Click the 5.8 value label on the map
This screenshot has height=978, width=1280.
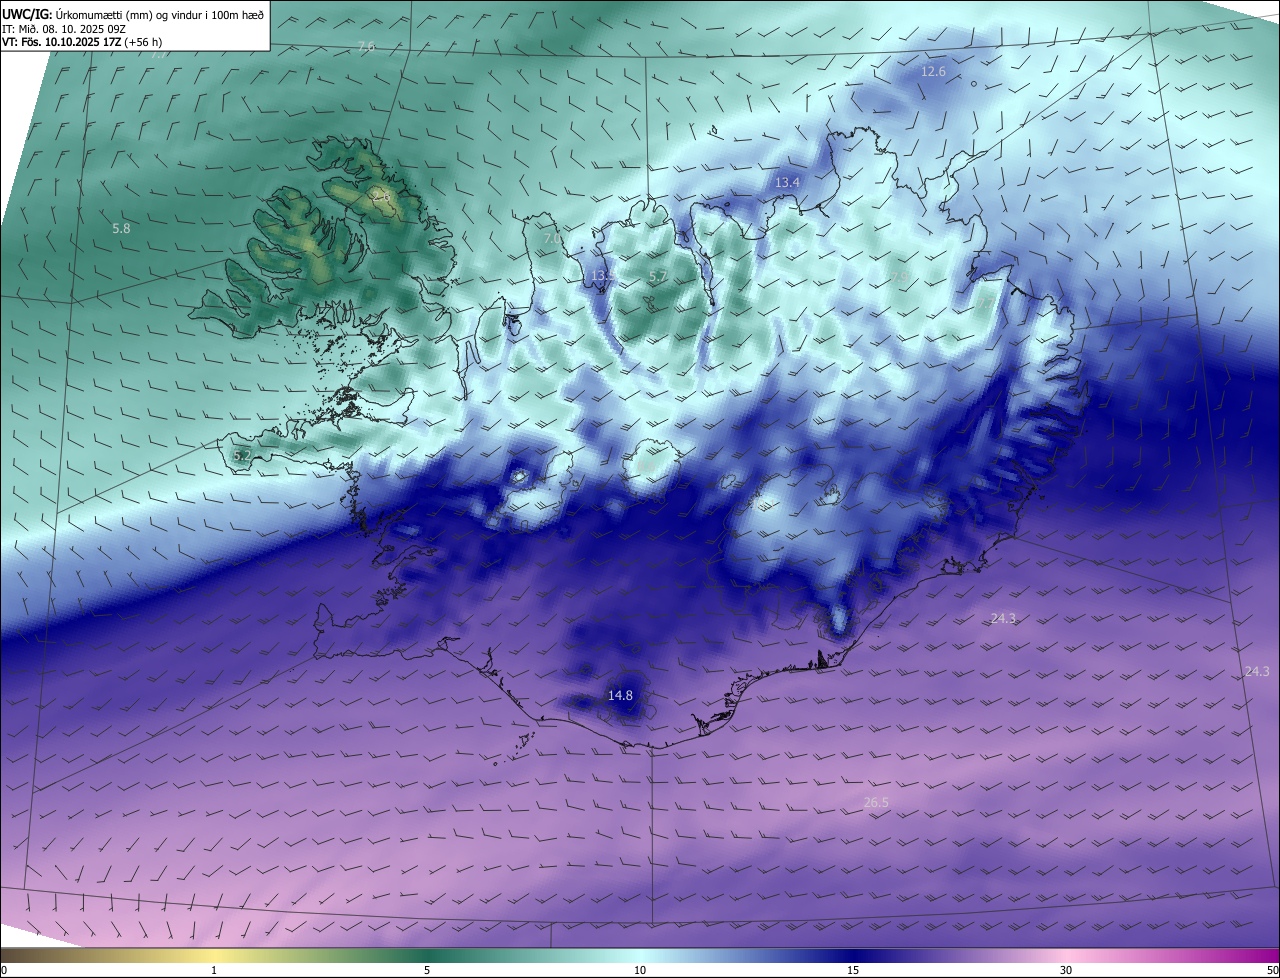(121, 228)
